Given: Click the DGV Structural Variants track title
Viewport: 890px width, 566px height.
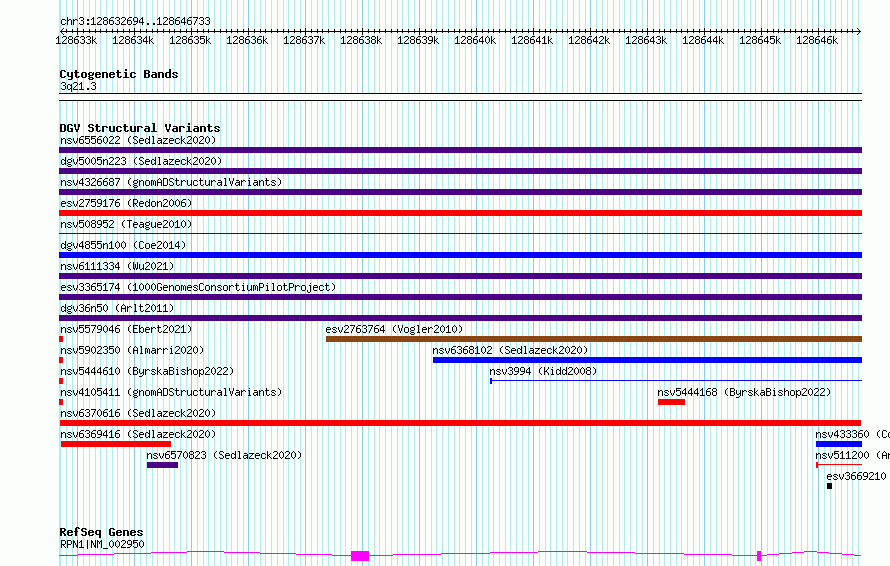Looking at the screenshot, I should pyautogui.click(x=140, y=128).
